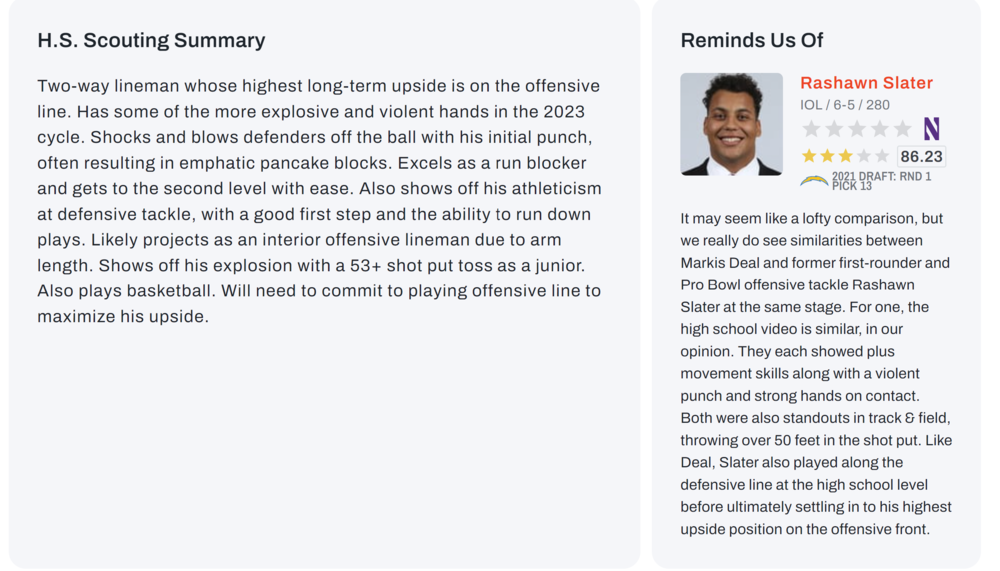1000x571 pixels.
Task: Click the second gray star in upper row
Action: tap(834, 129)
